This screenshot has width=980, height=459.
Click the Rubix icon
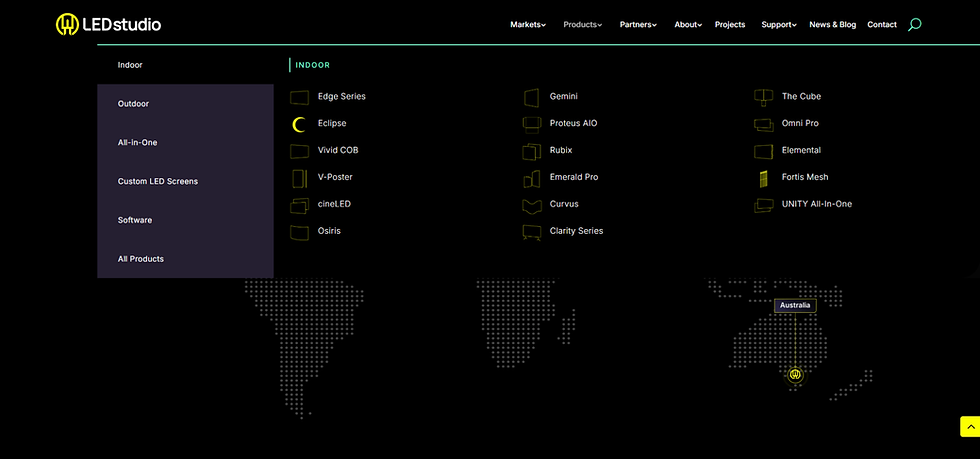click(x=531, y=151)
